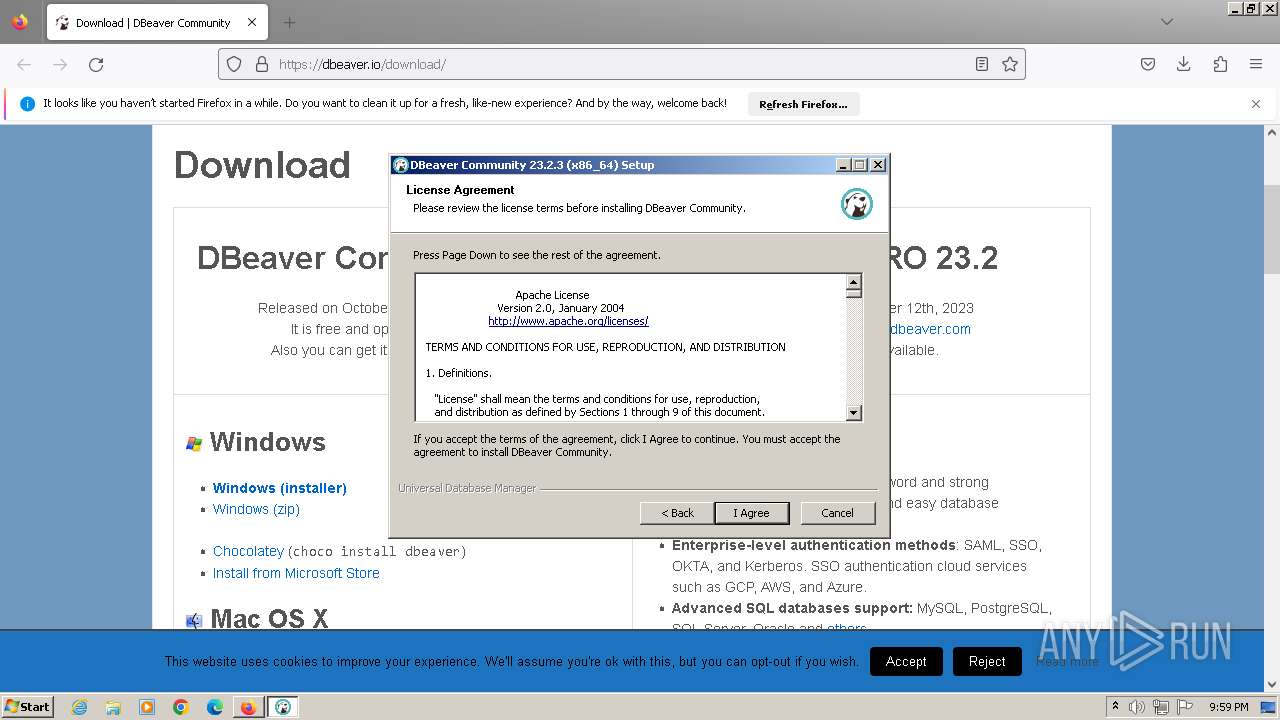Click I Agree in the DBeaver setup
1280x720 pixels.
point(752,513)
